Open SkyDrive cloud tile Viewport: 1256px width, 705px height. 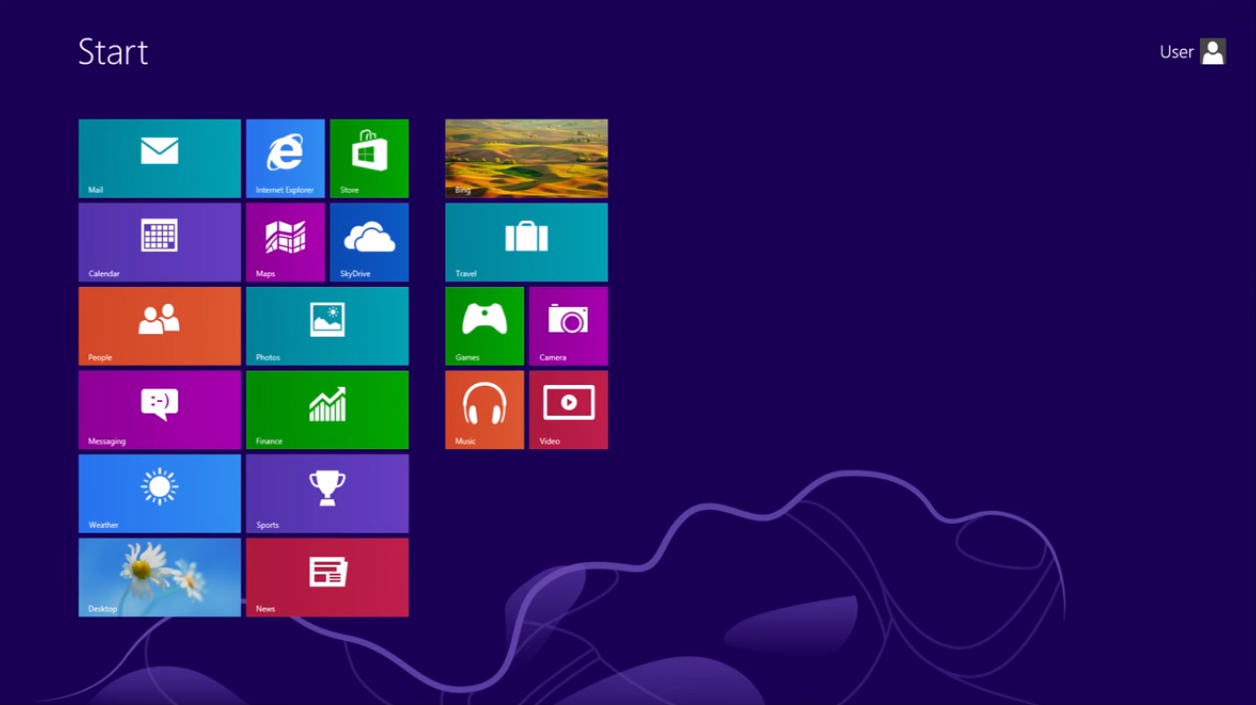[x=369, y=242]
